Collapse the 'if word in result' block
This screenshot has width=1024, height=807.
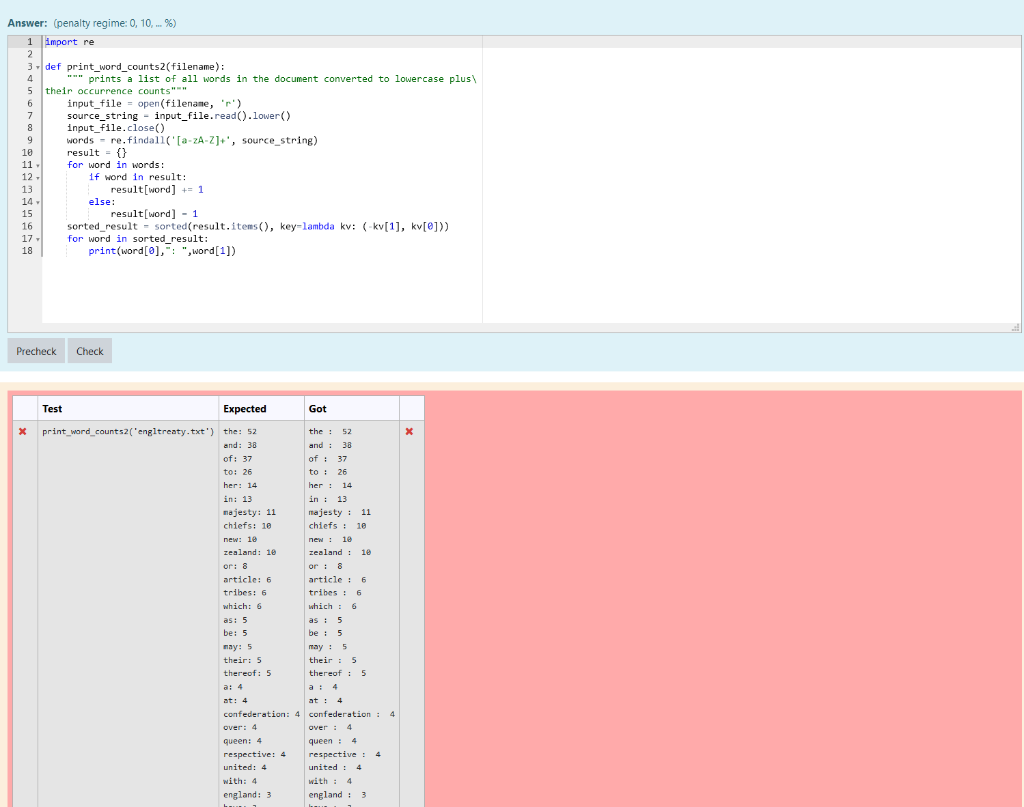(36, 176)
